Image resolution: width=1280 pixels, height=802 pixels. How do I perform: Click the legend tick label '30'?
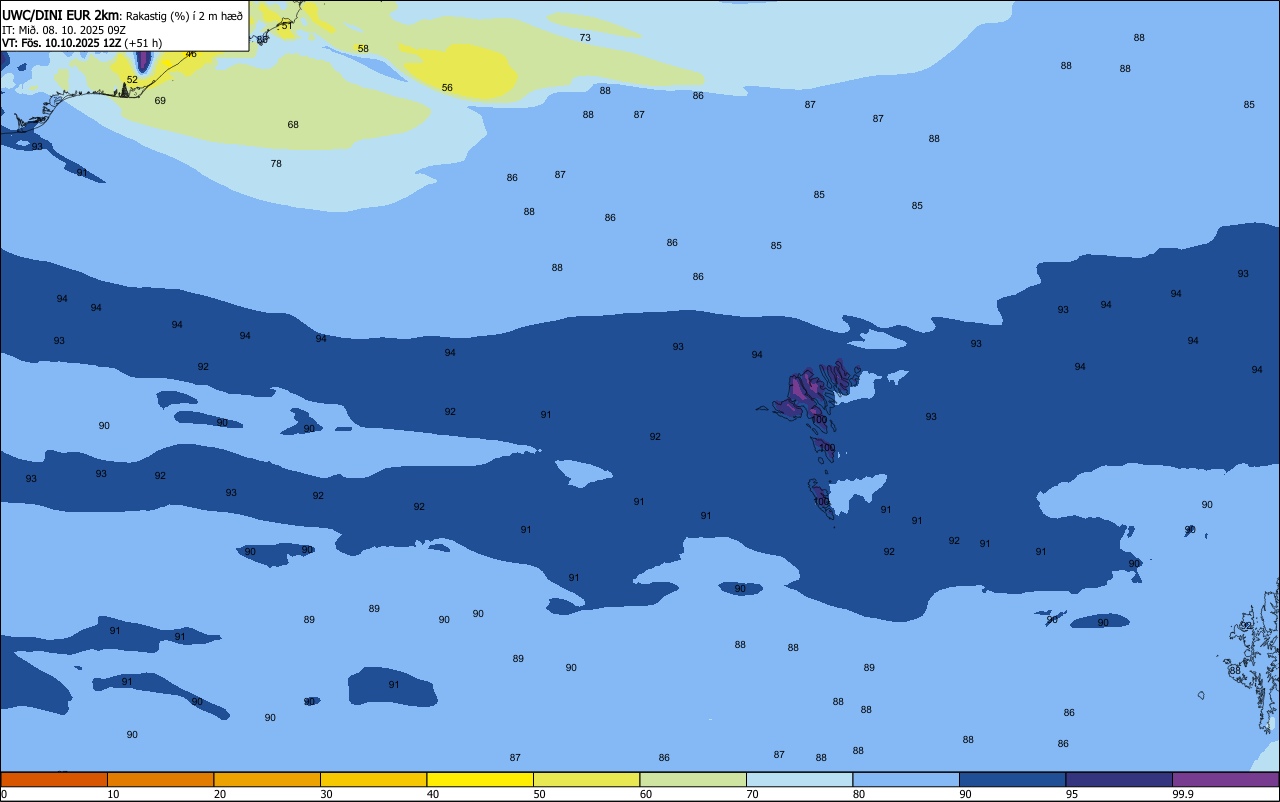[x=326, y=794]
